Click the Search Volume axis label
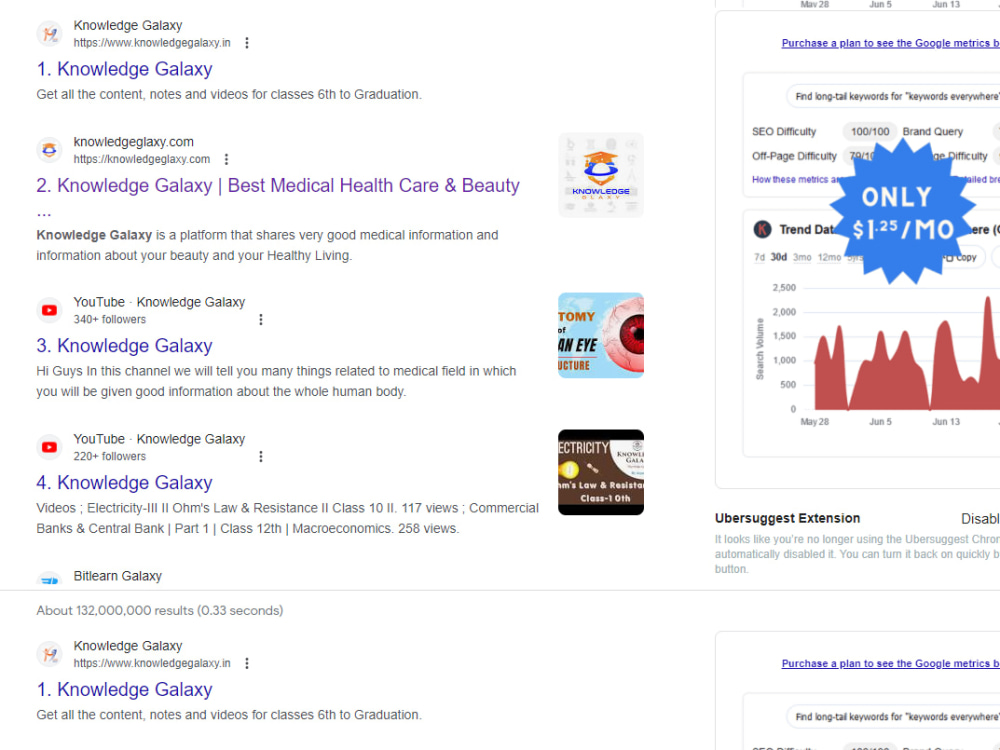 click(x=760, y=349)
